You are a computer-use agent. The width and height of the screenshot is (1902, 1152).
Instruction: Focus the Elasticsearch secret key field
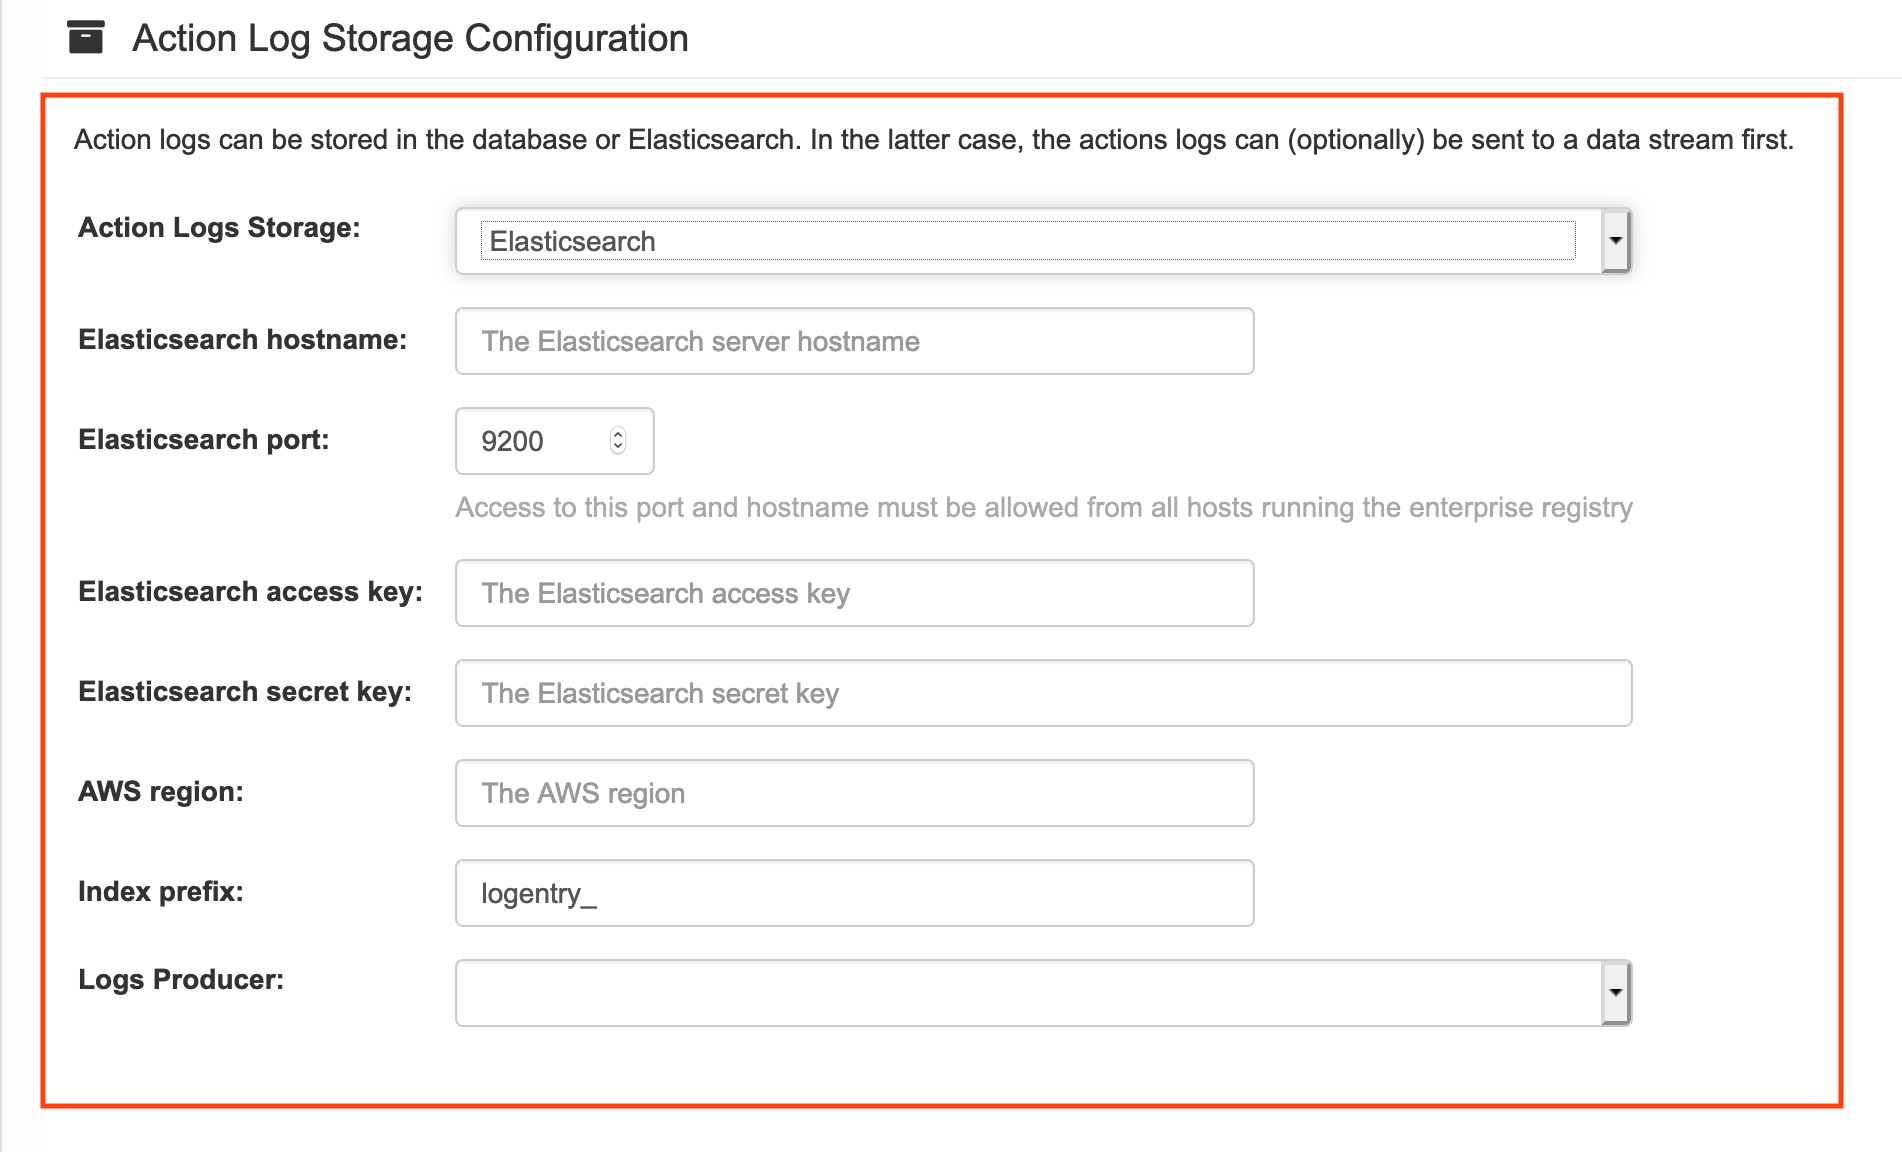(1044, 693)
